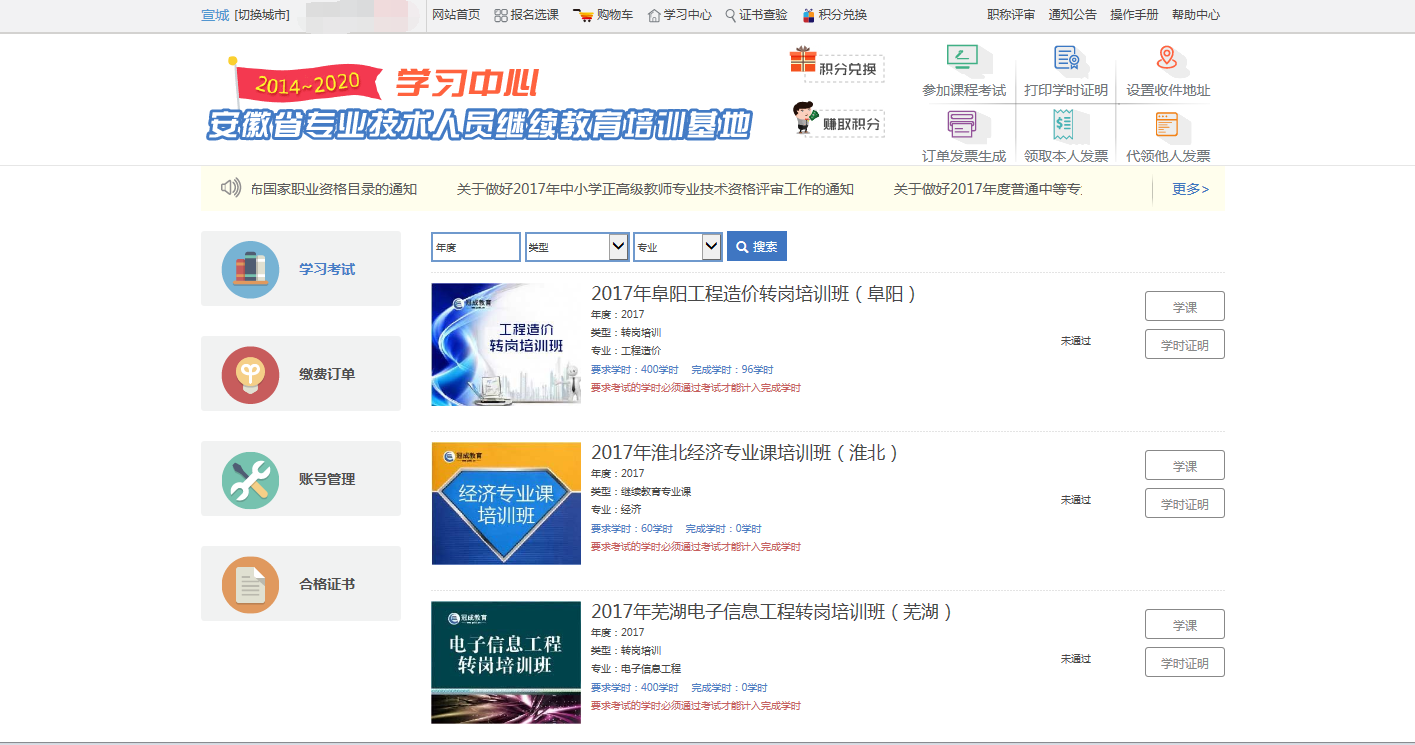Open the 类型 dropdown
Viewport: 1415px width, 745px height.
pyautogui.click(x=577, y=247)
